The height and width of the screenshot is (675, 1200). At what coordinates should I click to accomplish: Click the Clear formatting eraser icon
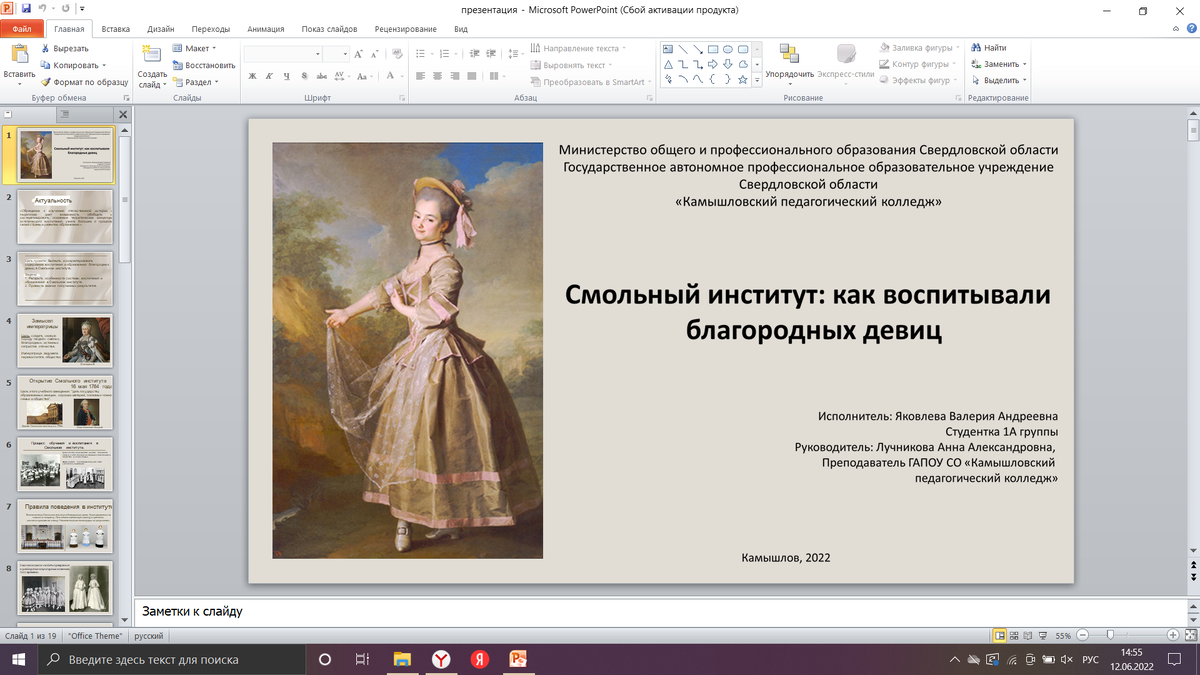click(x=397, y=54)
